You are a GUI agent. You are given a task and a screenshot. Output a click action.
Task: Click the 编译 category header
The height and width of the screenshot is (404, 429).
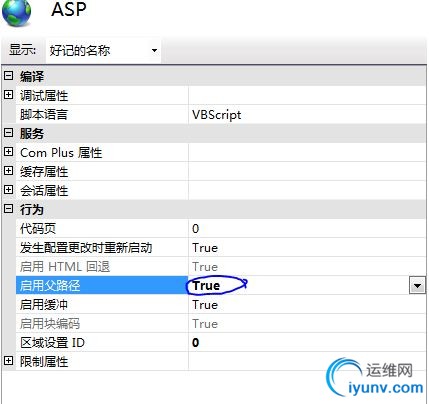click(x=32, y=76)
